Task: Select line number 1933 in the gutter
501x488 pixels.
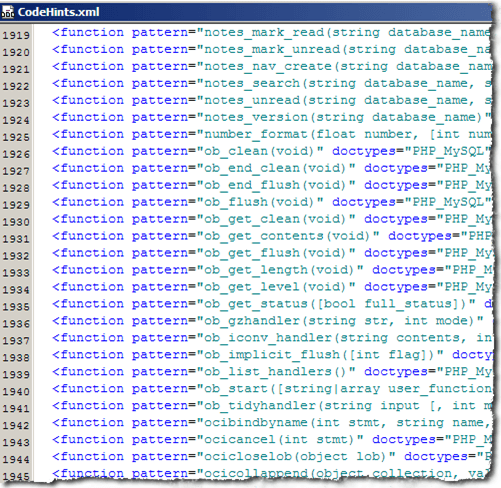Action: [x=16, y=273]
